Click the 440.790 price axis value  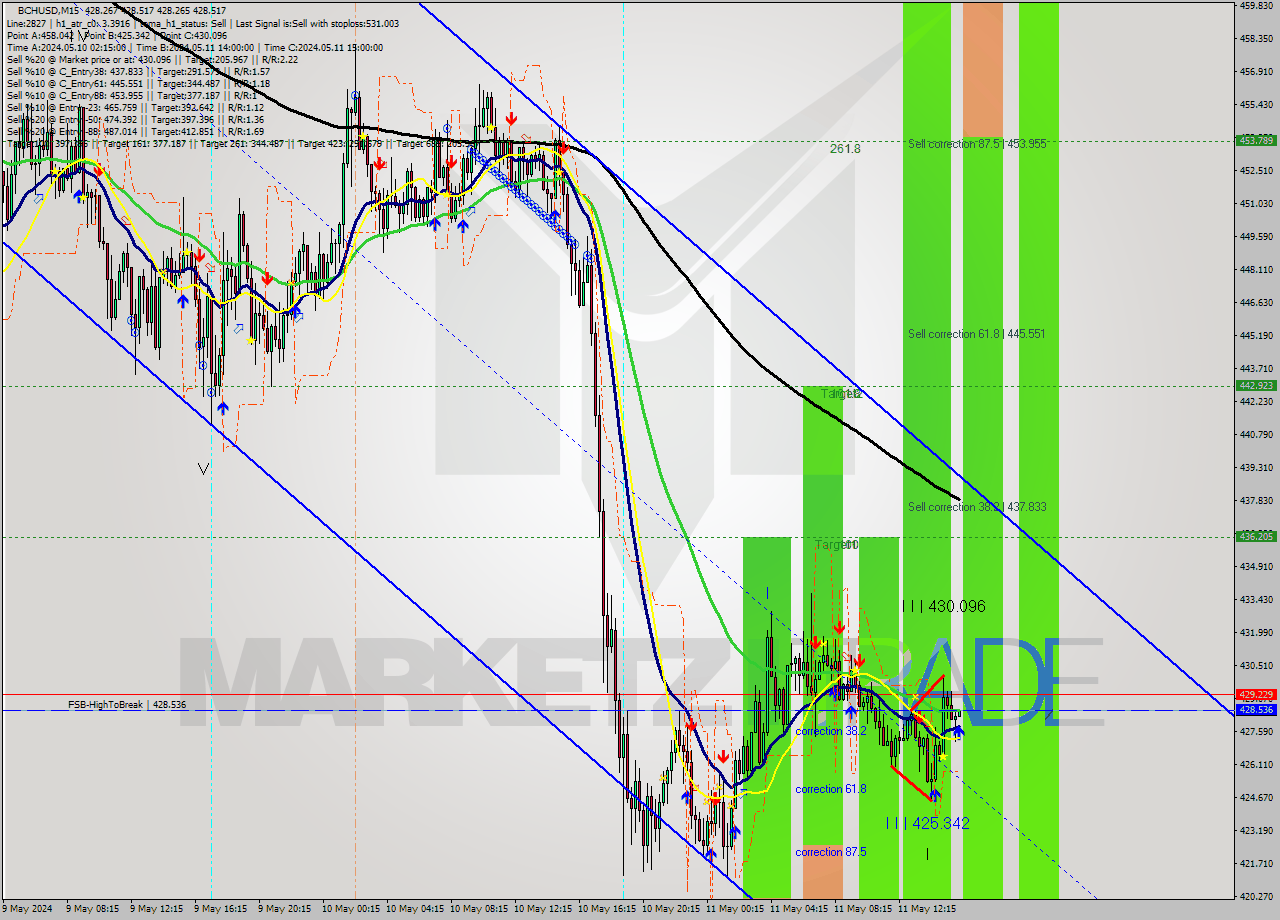point(1256,434)
